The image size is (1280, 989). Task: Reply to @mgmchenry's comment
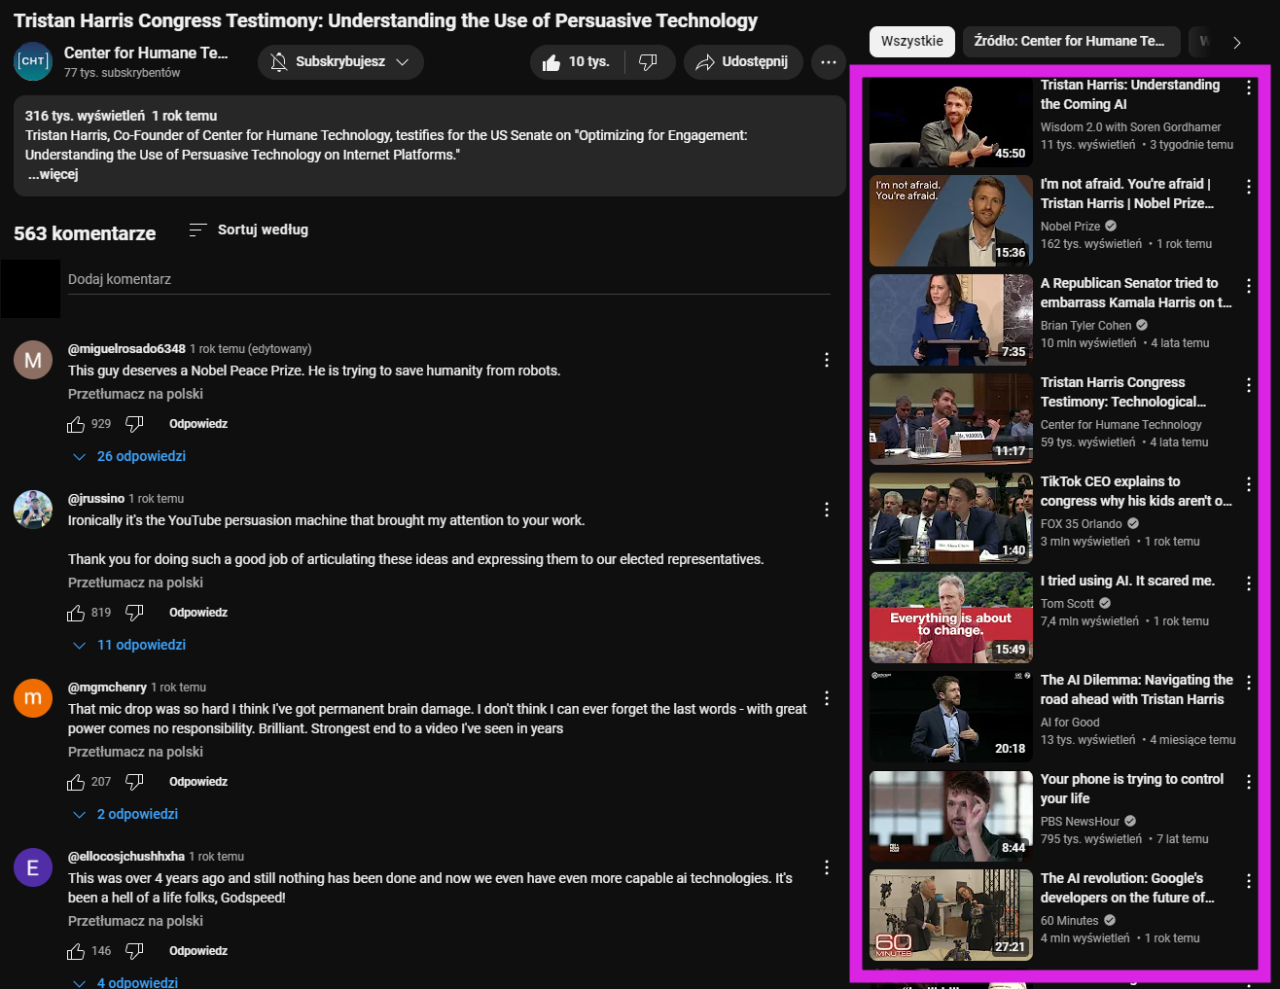[198, 781]
